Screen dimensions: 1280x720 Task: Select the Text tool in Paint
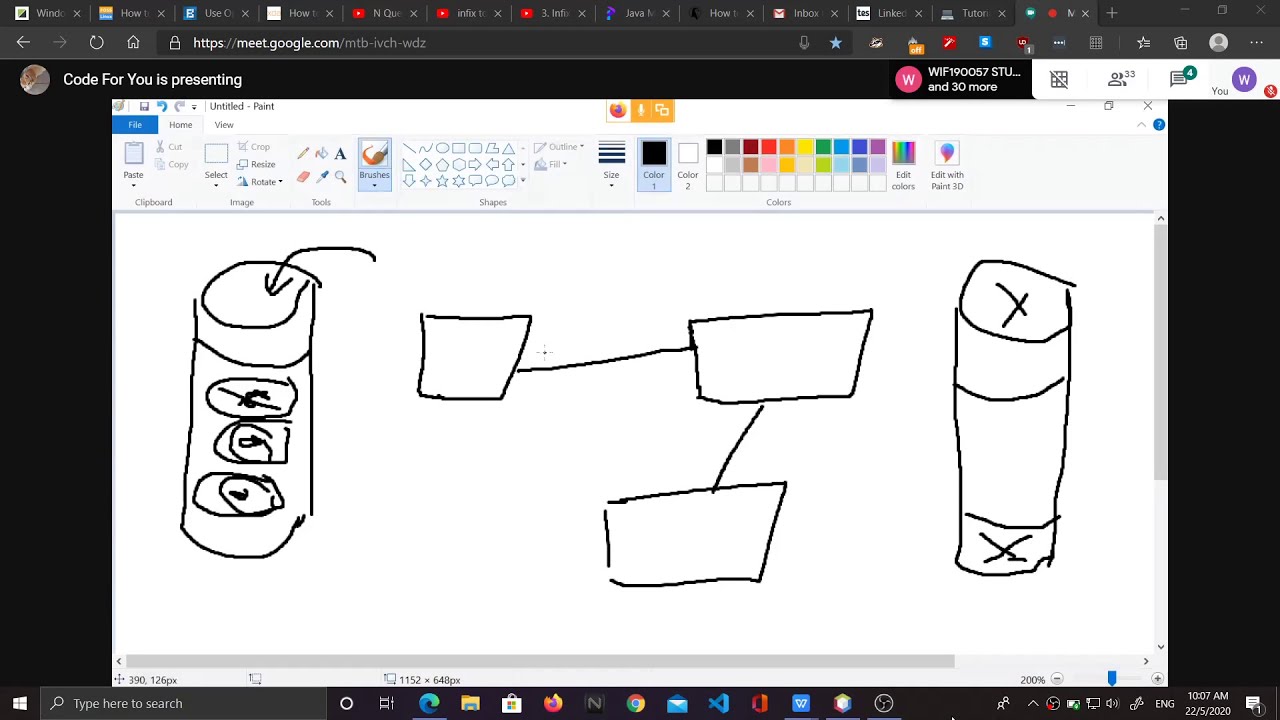(x=340, y=153)
